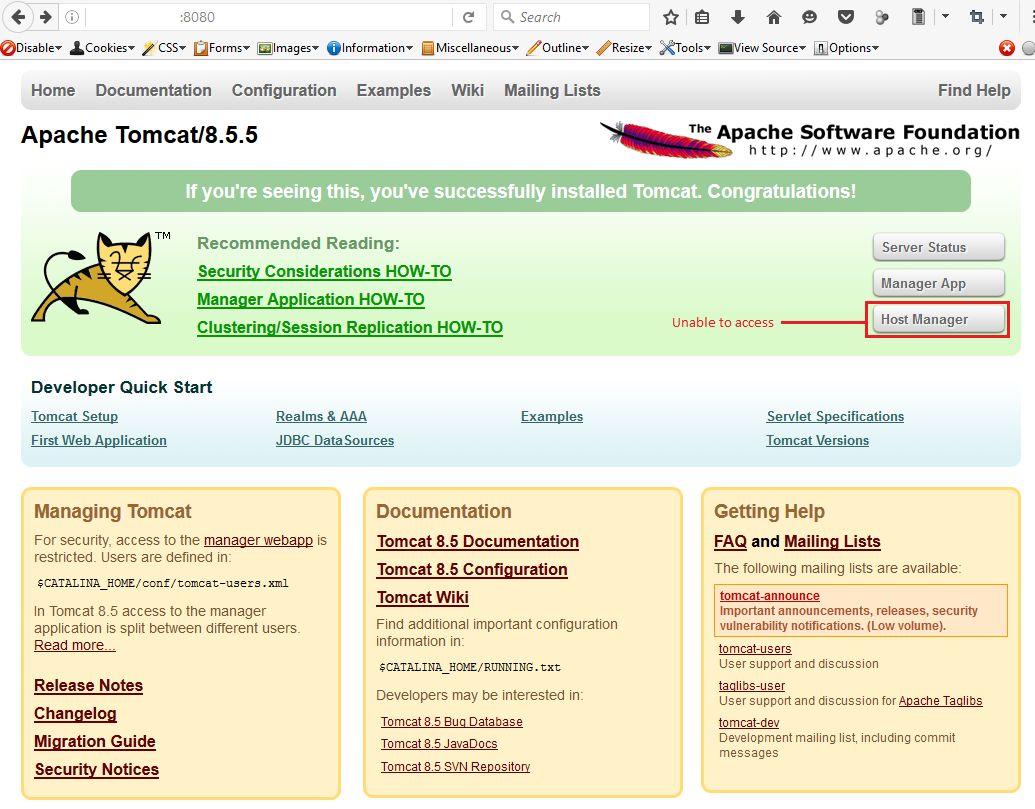
Task: Open the Images developer menu
Action: pos(288,48)
